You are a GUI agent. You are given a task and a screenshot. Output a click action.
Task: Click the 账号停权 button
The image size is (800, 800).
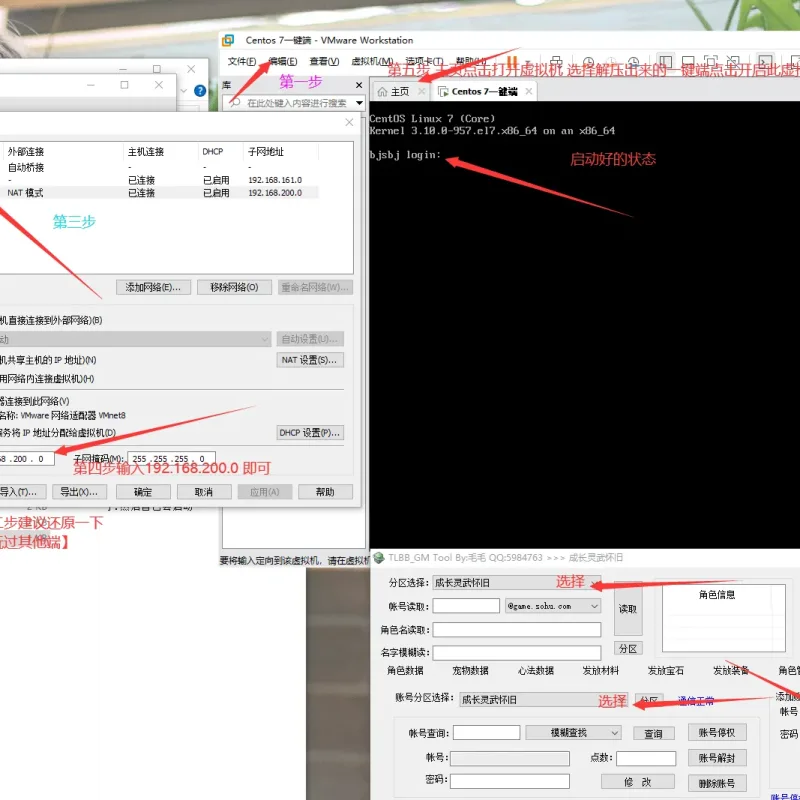[717, 733]
